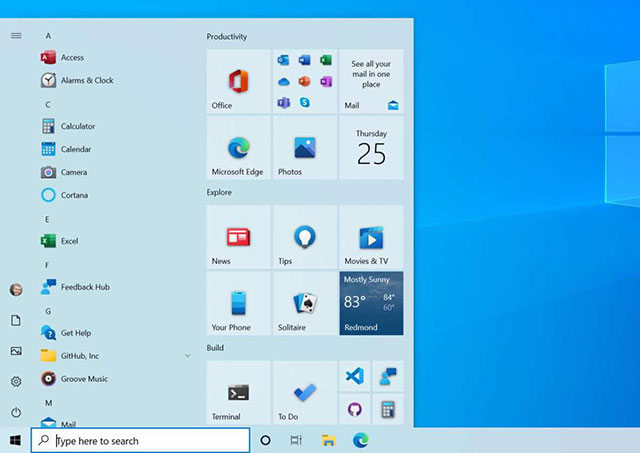Open the Movies & TV tile
The width and height of the screenshot is (640, 453).
pos(371,237)
